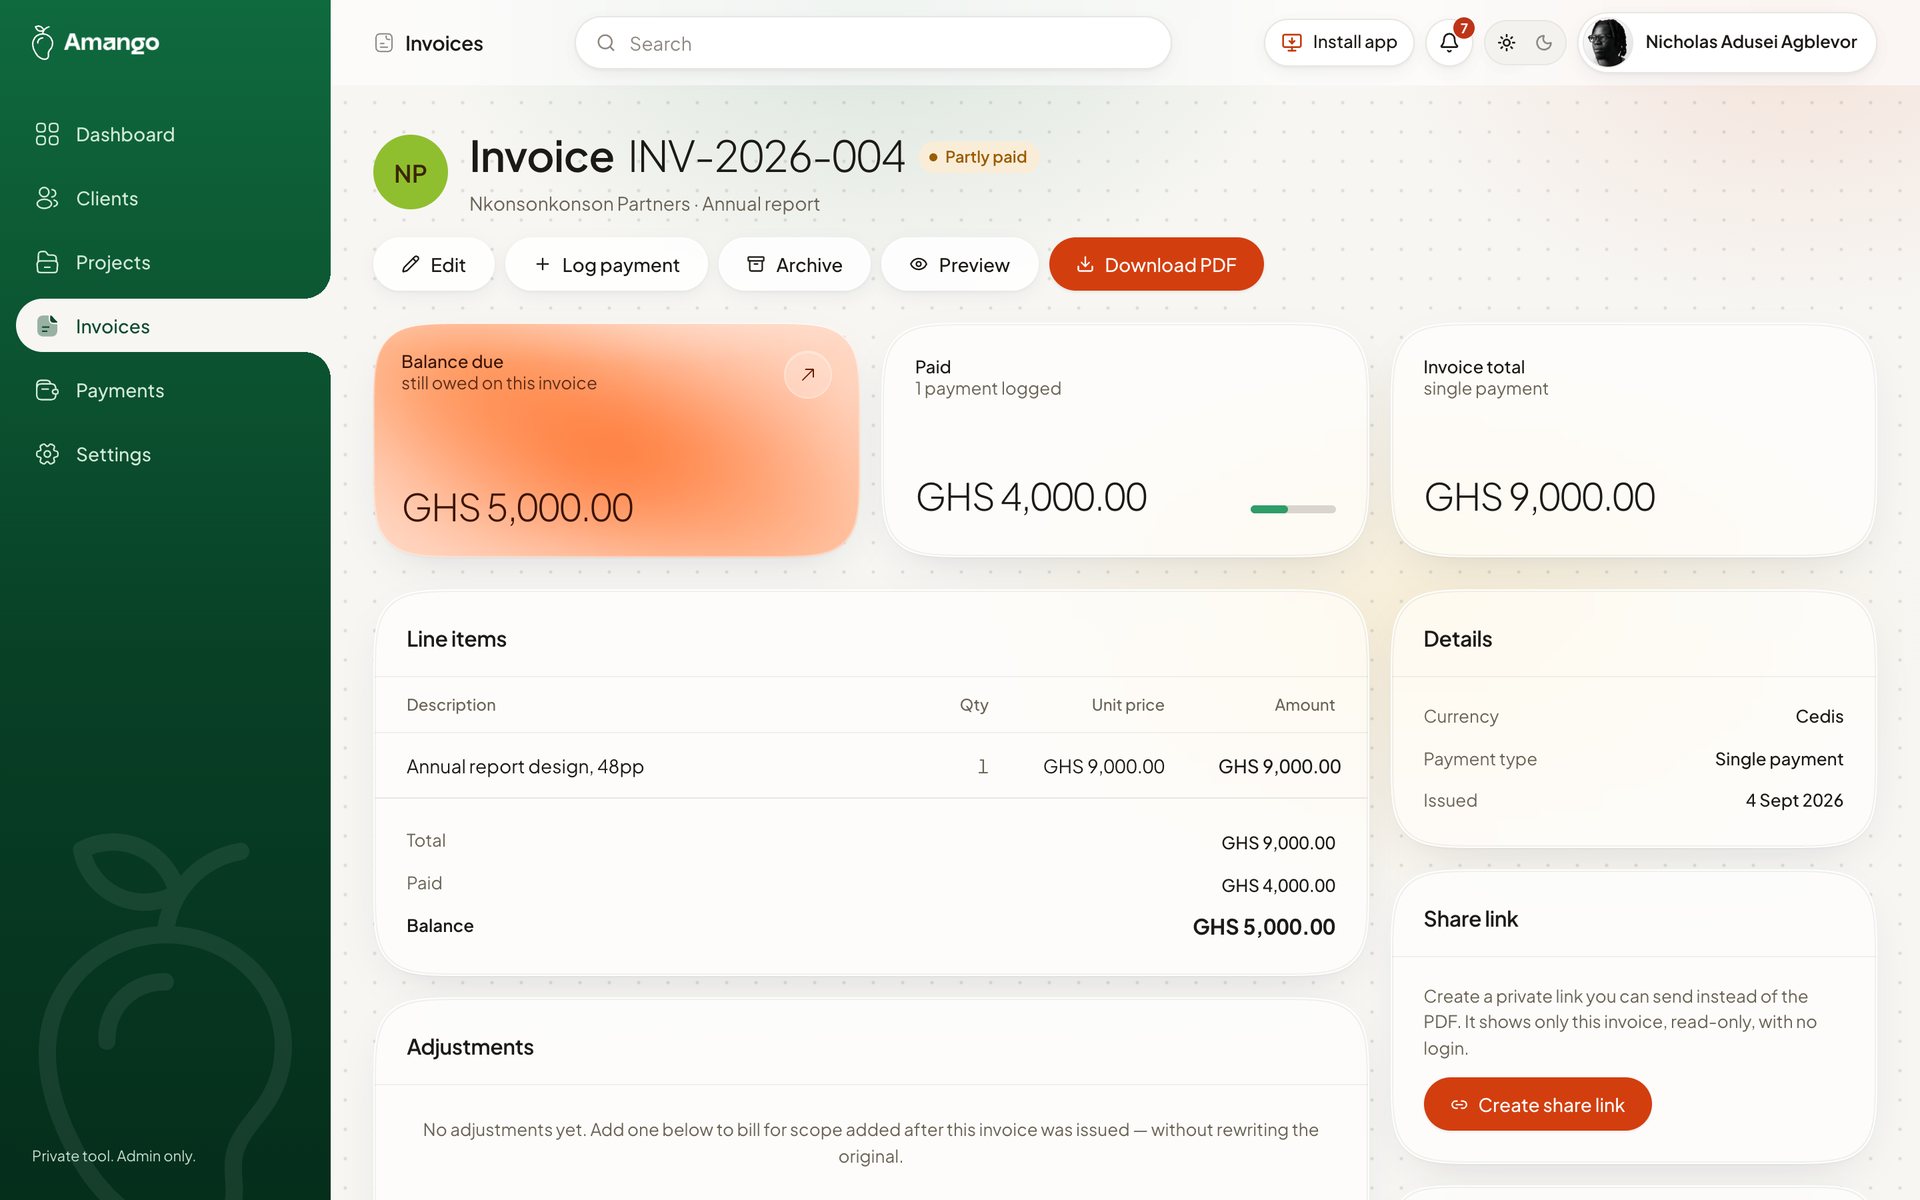
Task: Click the Unit price column header
Action: point(1127,705)
